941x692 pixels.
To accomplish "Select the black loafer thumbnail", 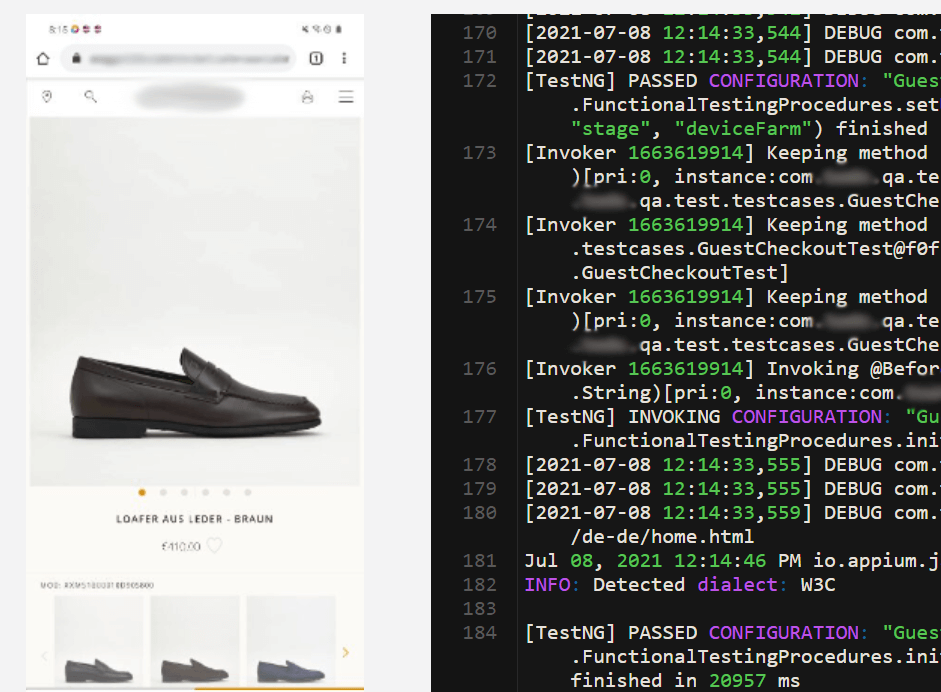I will pyautogui.click(x=99, y=641).
